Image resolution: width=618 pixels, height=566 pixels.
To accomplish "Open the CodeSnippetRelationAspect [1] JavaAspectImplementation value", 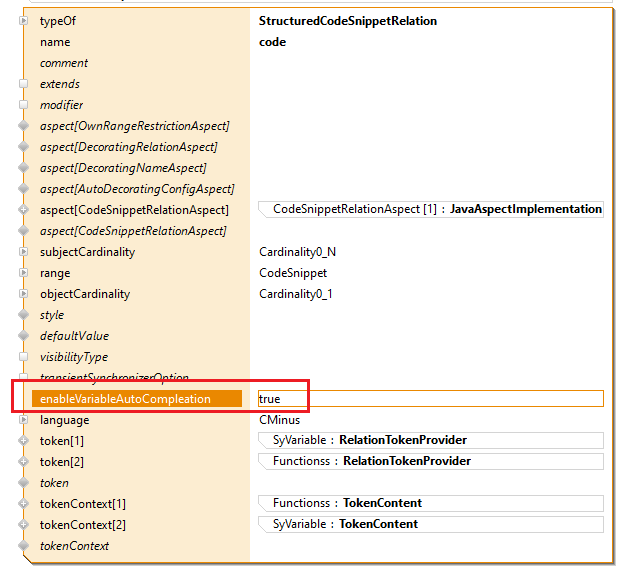I will [x=436, y=210].
